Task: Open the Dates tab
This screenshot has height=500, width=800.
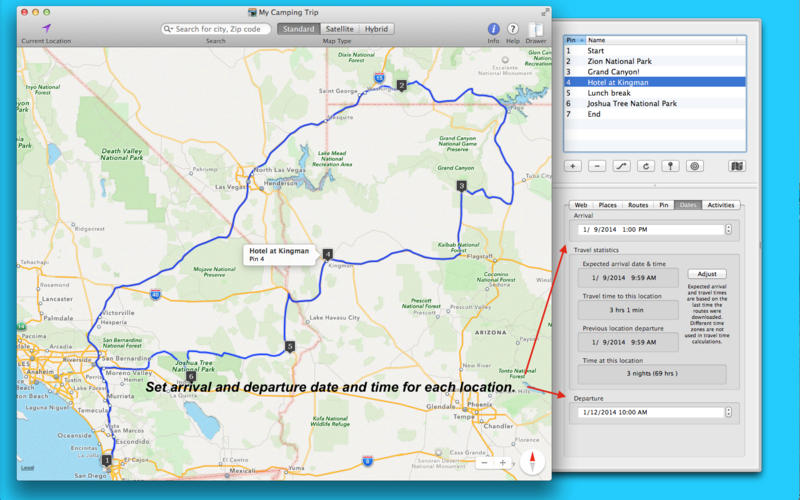Action: 688,205
